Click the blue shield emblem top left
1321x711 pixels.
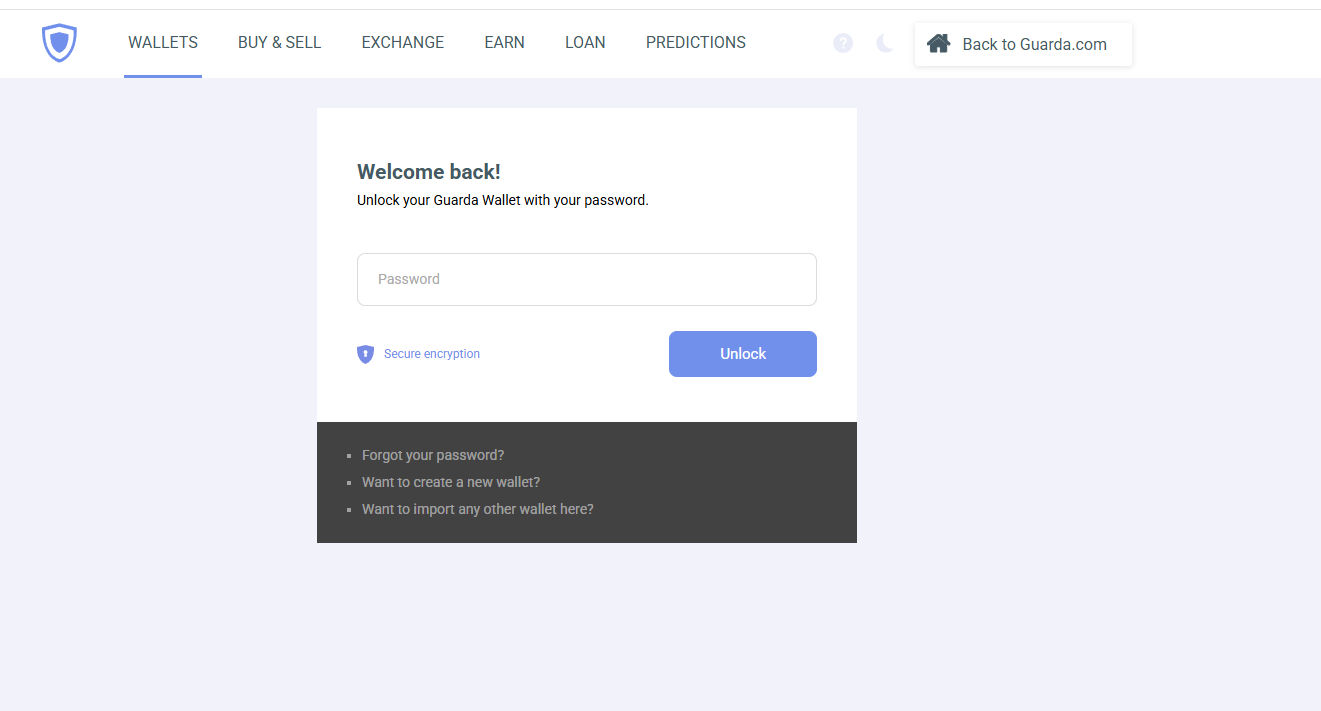click(x=59, y=43)
